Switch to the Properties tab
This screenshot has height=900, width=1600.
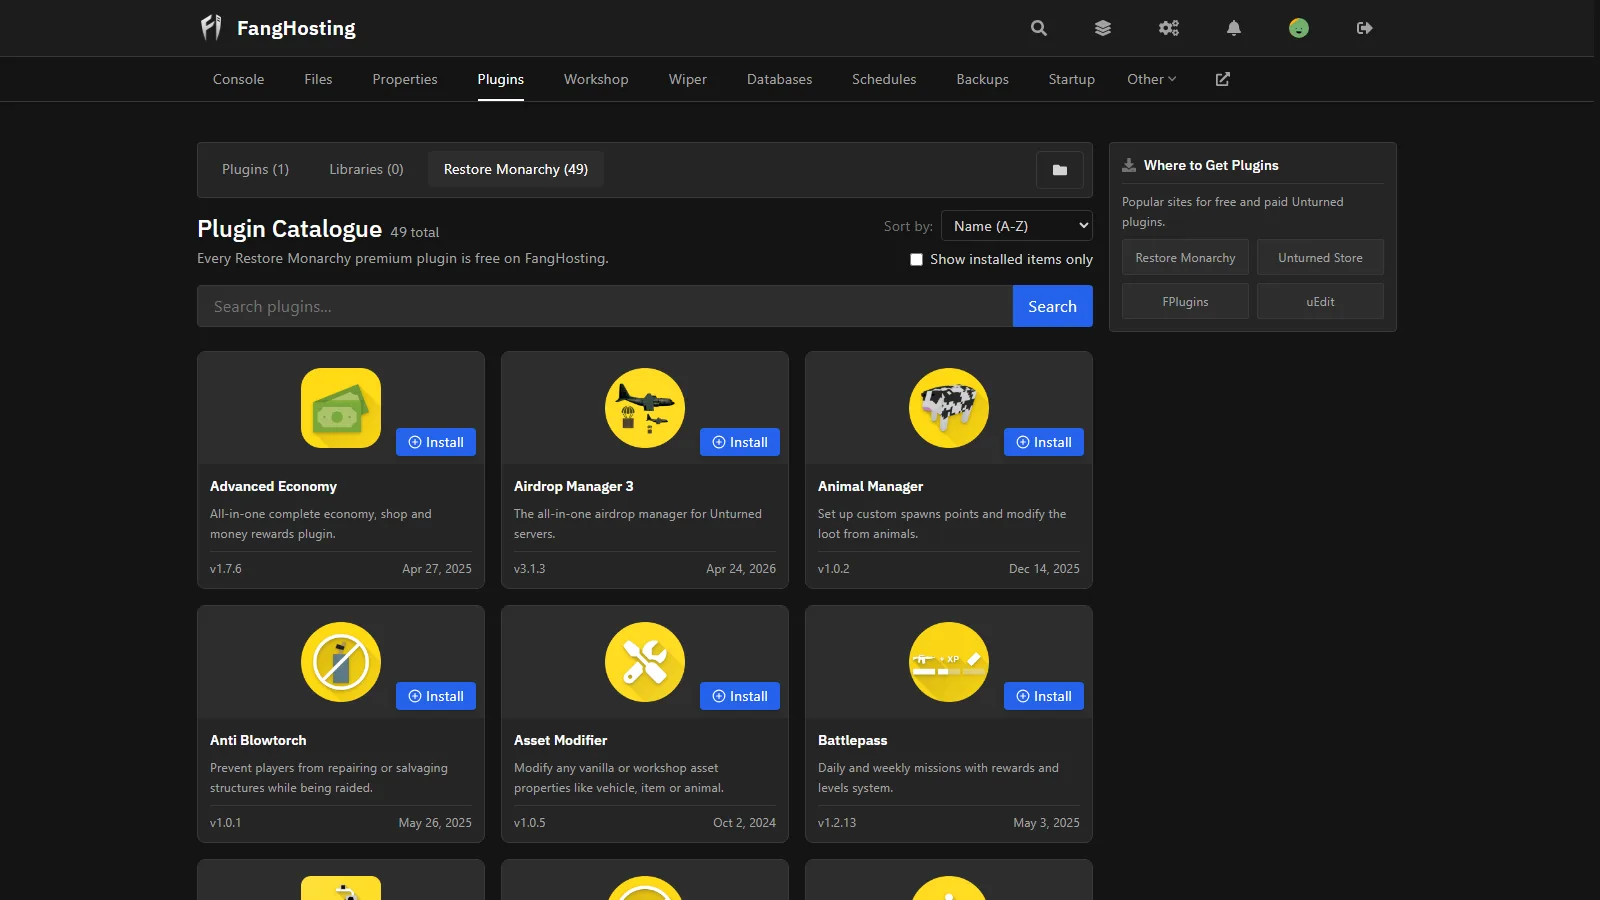pyautogui.click(x=405, y=79)
